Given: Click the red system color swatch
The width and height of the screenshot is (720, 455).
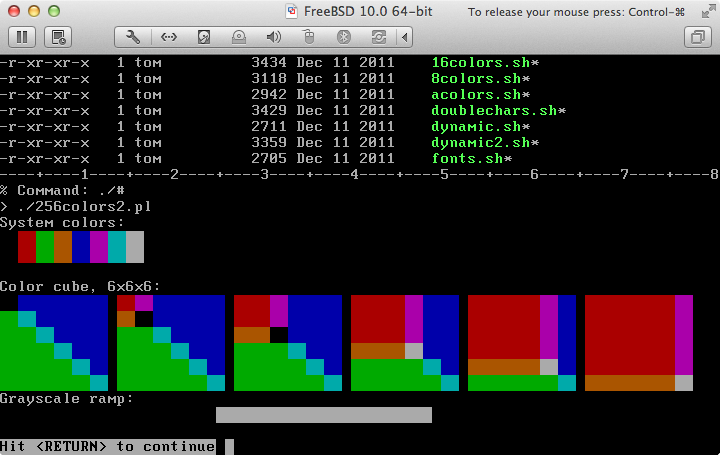Looking at the screenshot, I should pos(27,247).
